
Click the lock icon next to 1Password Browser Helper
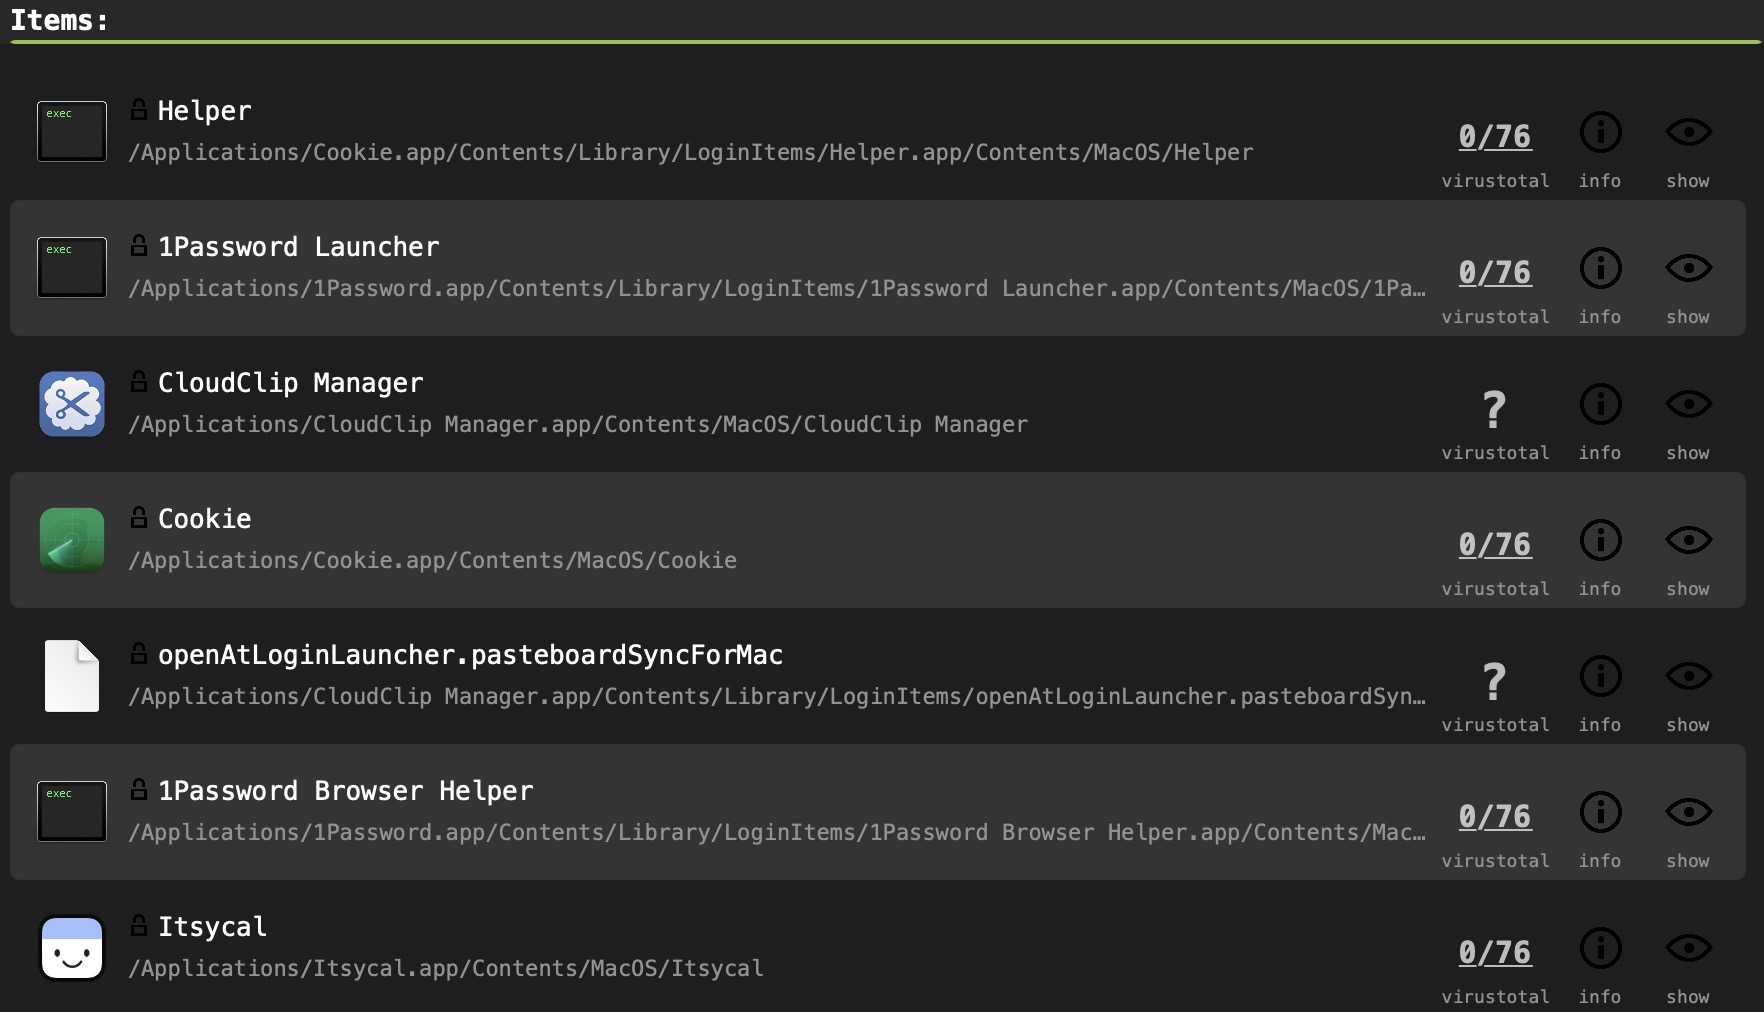pos(139,789)
